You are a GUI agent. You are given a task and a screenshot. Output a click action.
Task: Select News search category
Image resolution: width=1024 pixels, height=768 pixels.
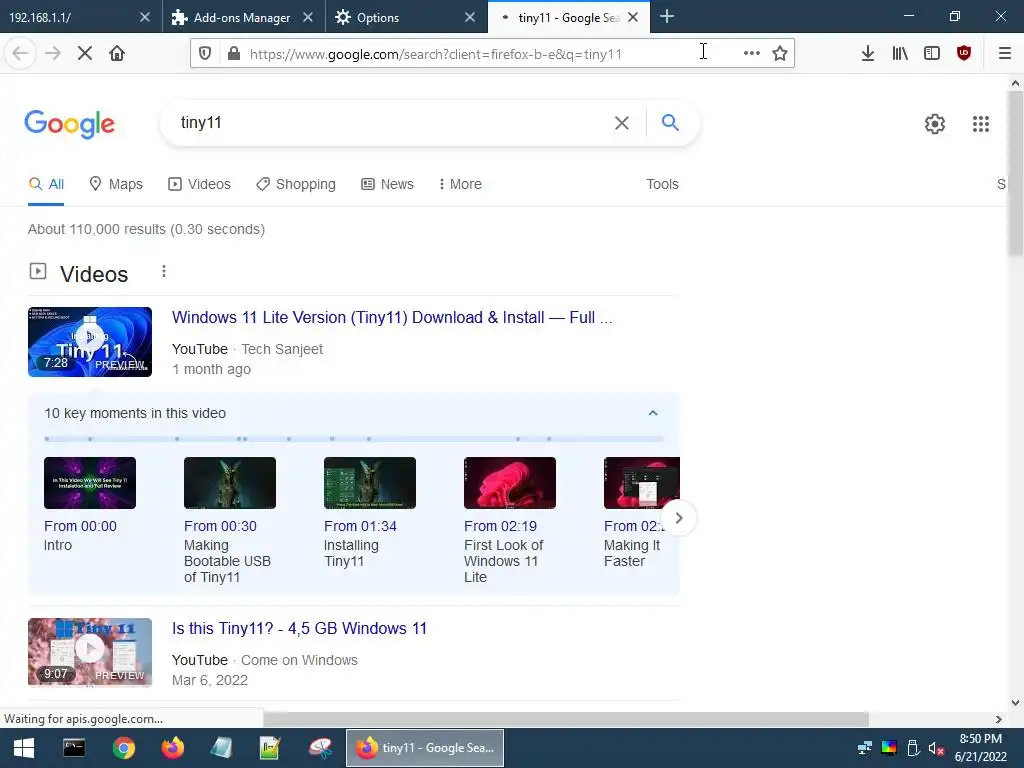pos(387,184)
